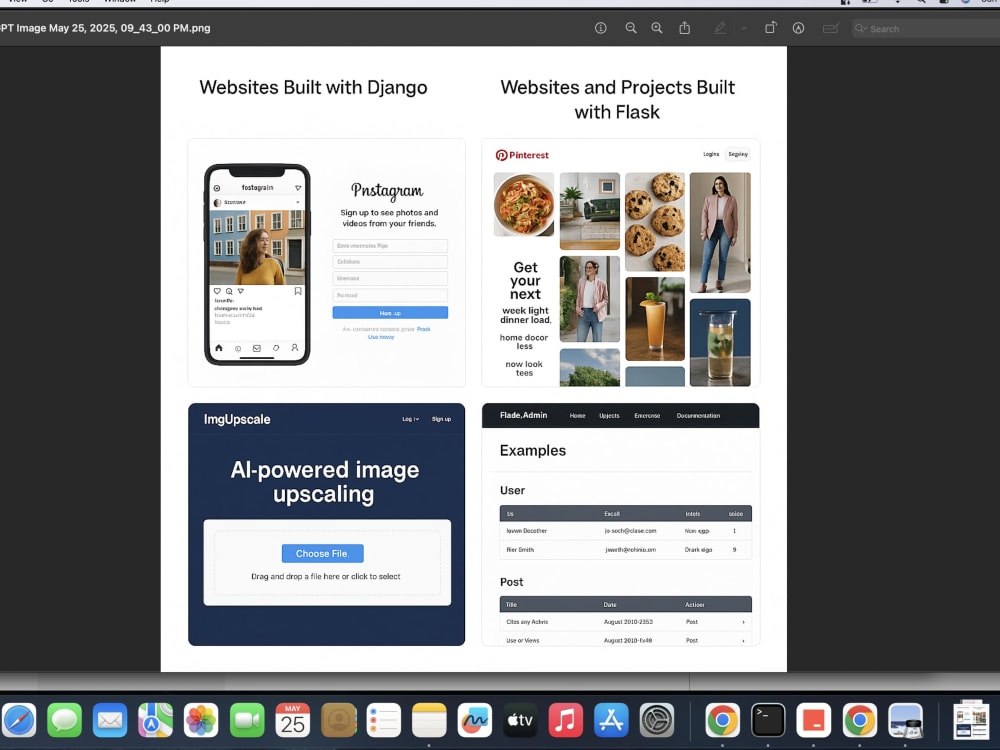This screenshot has width=1000, height=750.
Task: Open Messages from the Dock
Action: 64,720
